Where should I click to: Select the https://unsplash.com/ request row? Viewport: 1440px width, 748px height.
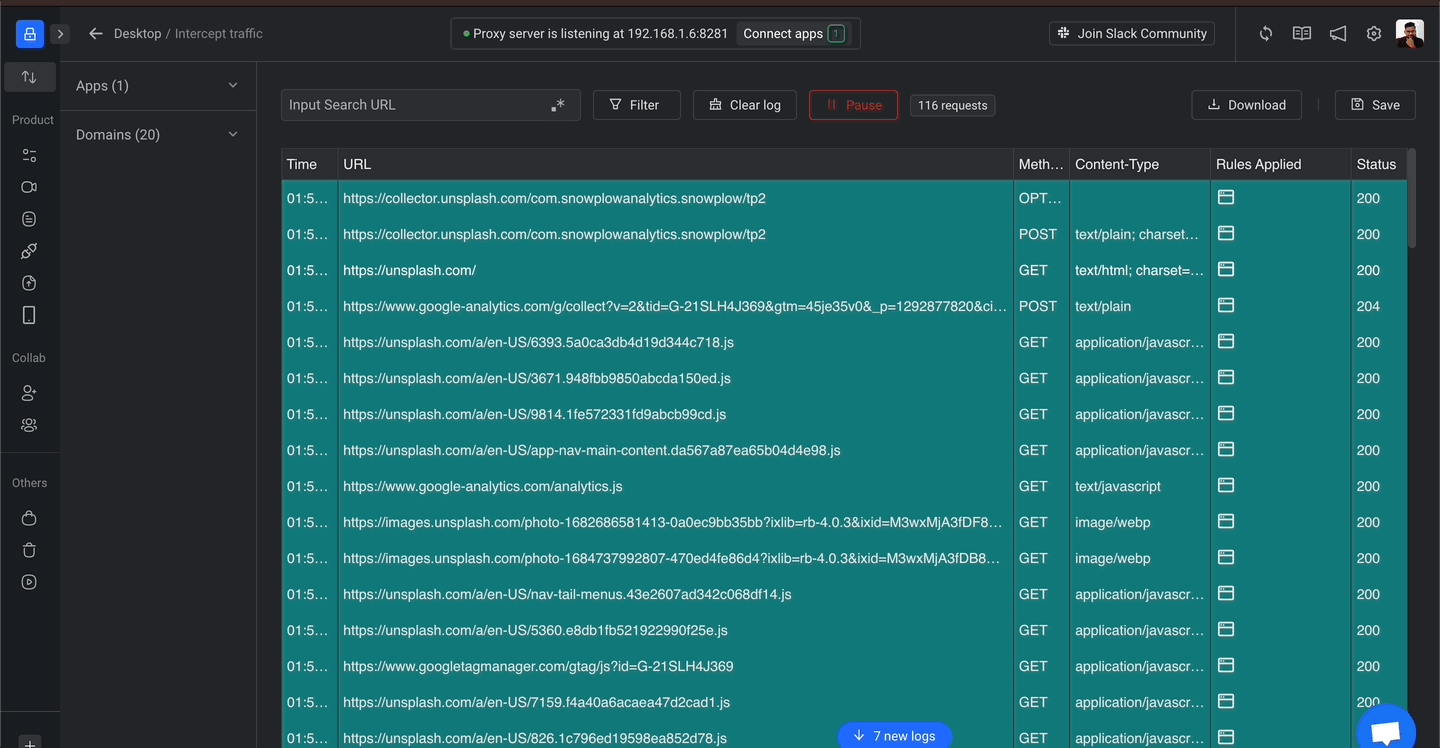[844, 270]
